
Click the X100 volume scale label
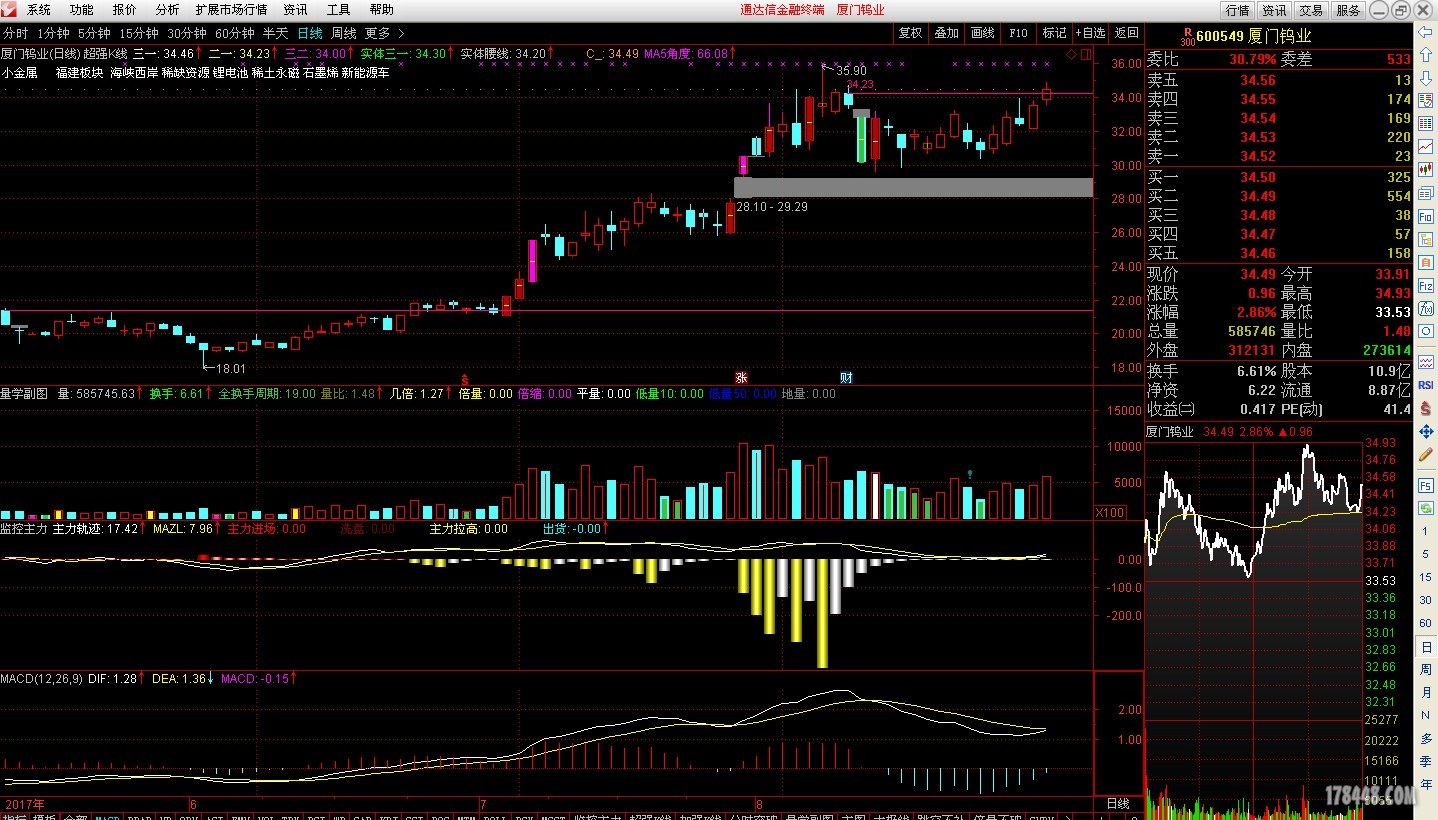pyautogui.click(x=1110, y=512)
